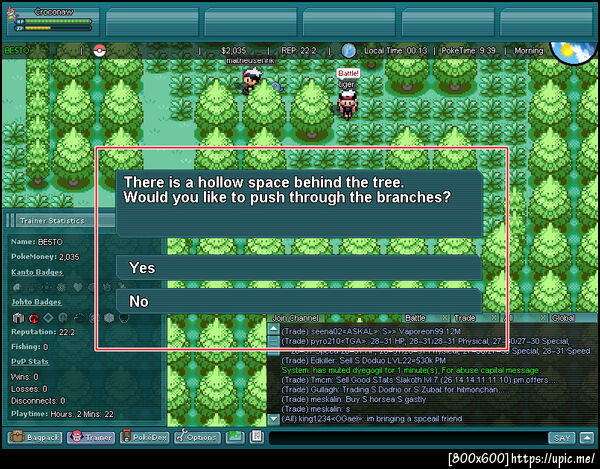Screen dimensions: 600x469
Task: Click the sunny weather icon
Action: coord(573,52)
